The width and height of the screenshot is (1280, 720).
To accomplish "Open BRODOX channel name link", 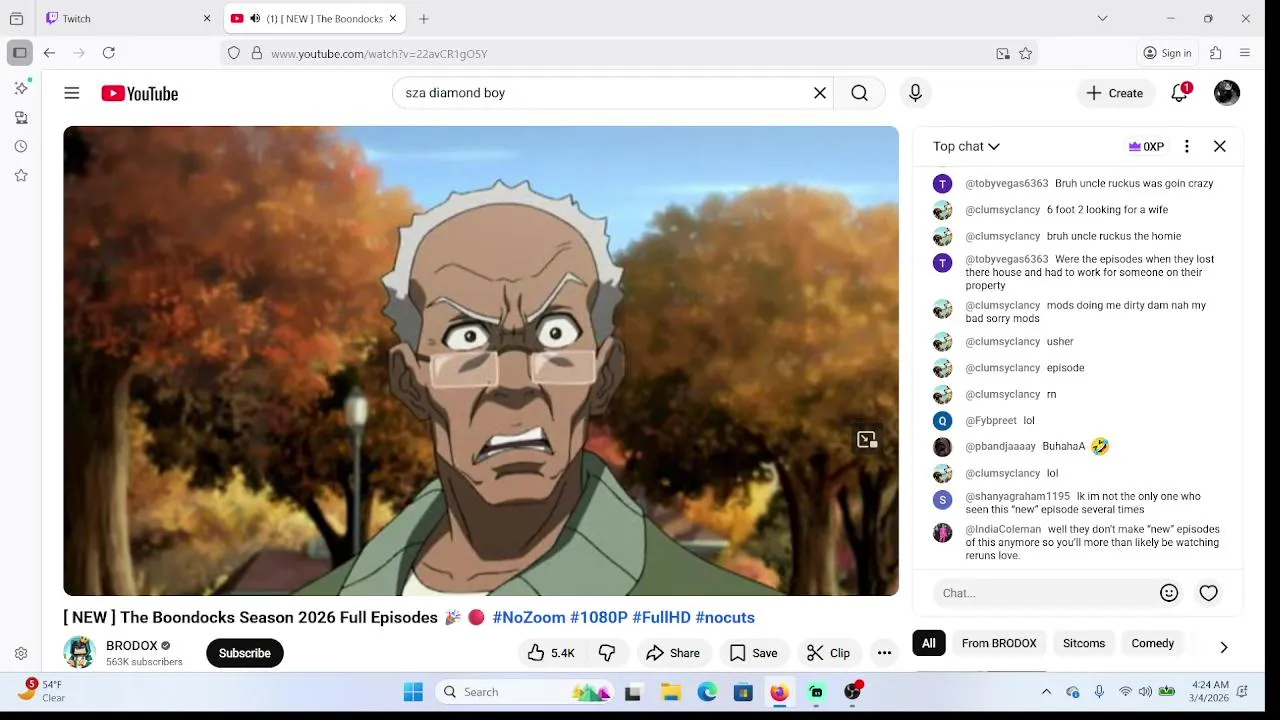I will coord(132,646).
